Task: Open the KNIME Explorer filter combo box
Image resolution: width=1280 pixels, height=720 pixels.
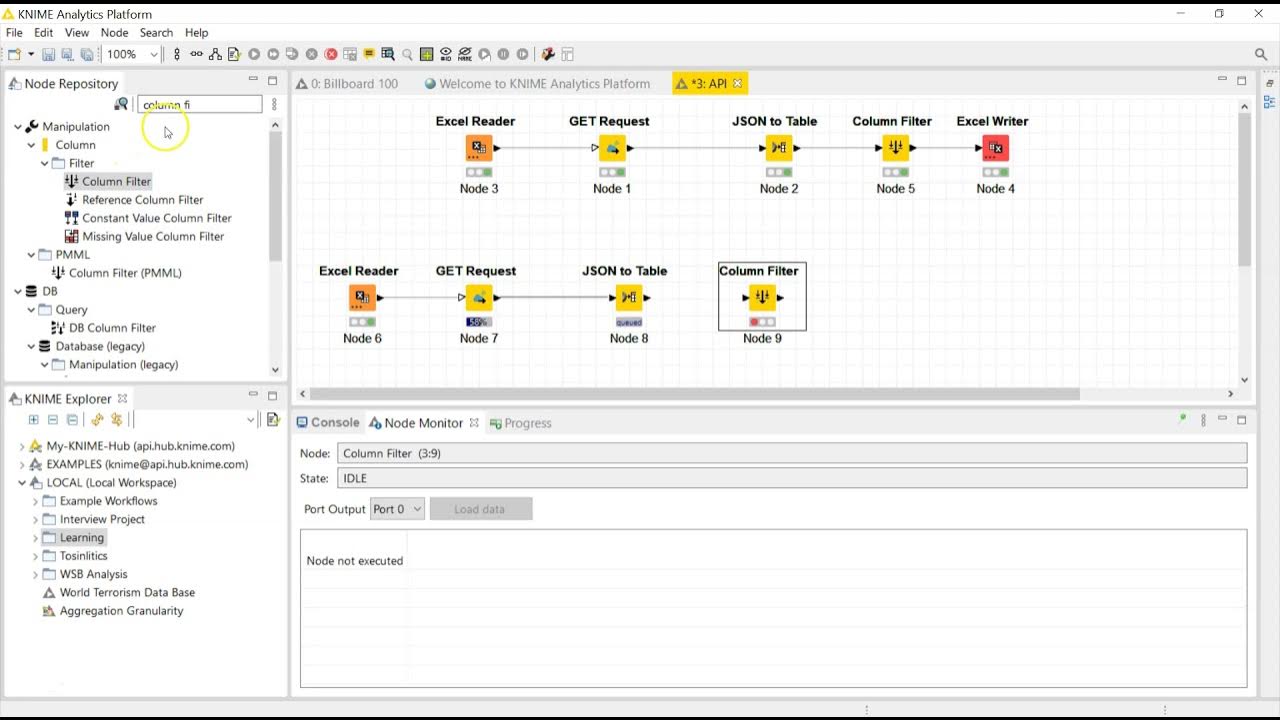Action: 195,420
